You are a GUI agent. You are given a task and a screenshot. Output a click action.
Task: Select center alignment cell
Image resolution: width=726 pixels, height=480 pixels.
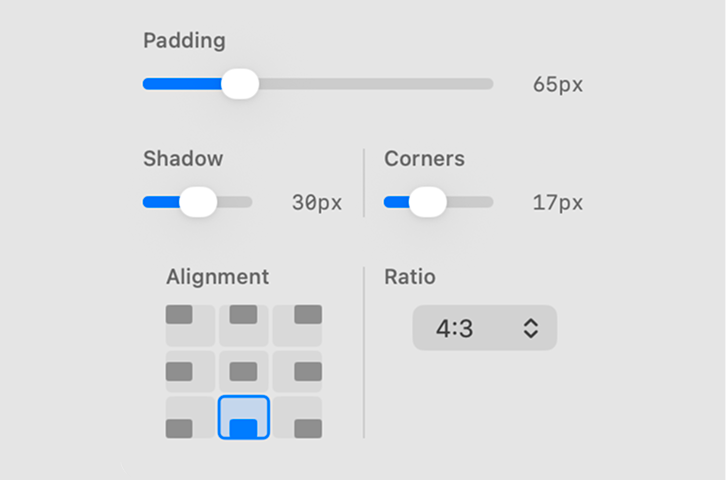pos(244,371)
